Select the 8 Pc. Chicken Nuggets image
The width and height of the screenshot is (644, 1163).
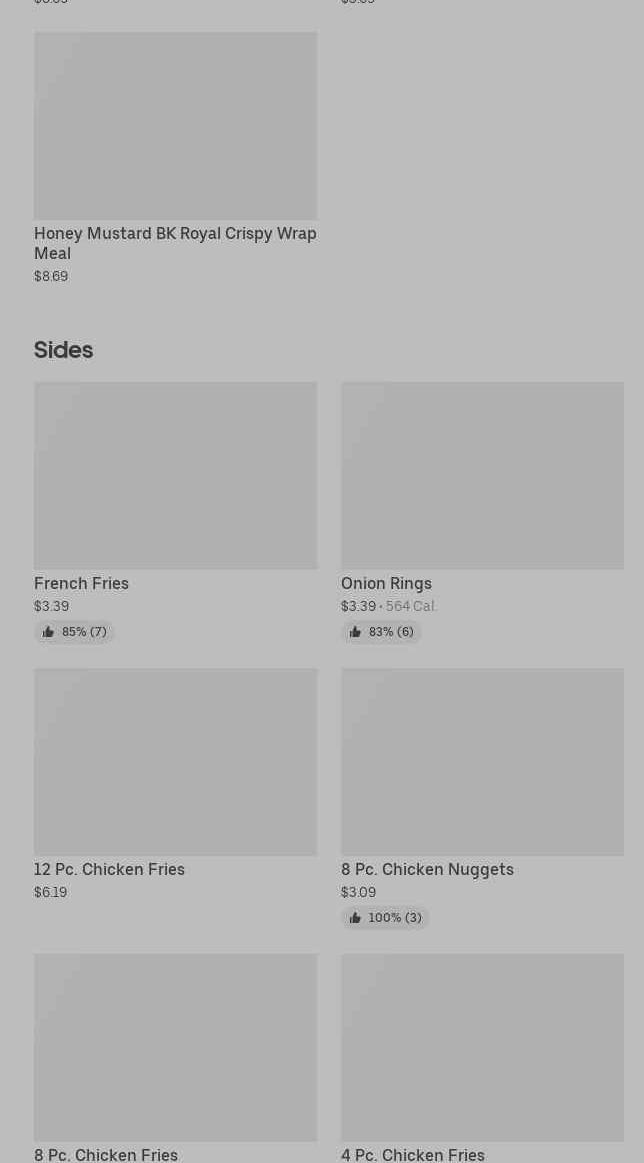[482, 762]
